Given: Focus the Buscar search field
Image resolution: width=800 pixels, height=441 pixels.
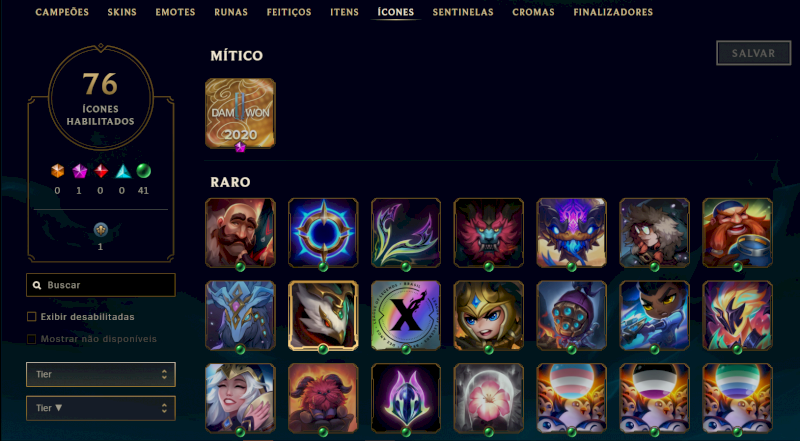Looking at the screenshot, I should [101, 285].
